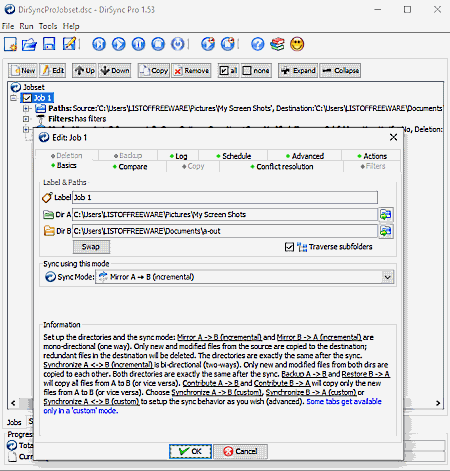The height and width of the screenshot is (471, 450).
Task: Switch to the Actions tab
Action: [372, 156]
